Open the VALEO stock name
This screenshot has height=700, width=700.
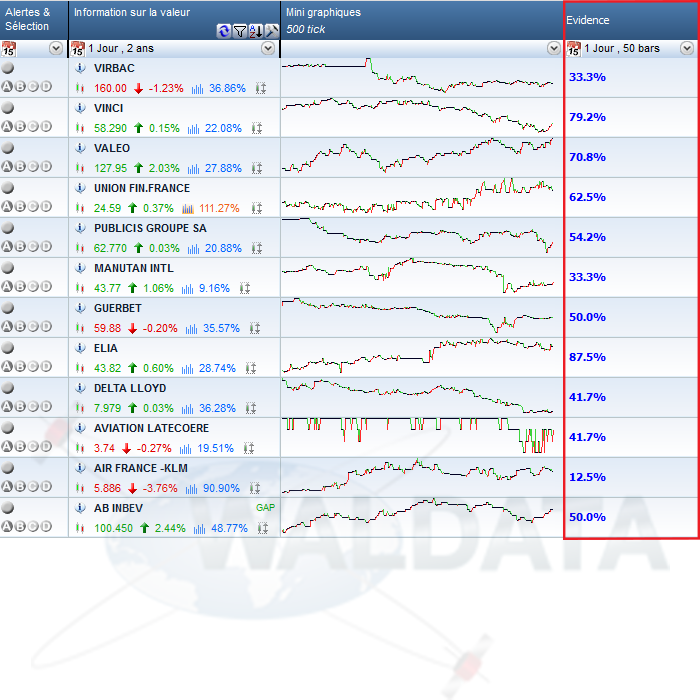pyautogui.click(x=112, y=148)
